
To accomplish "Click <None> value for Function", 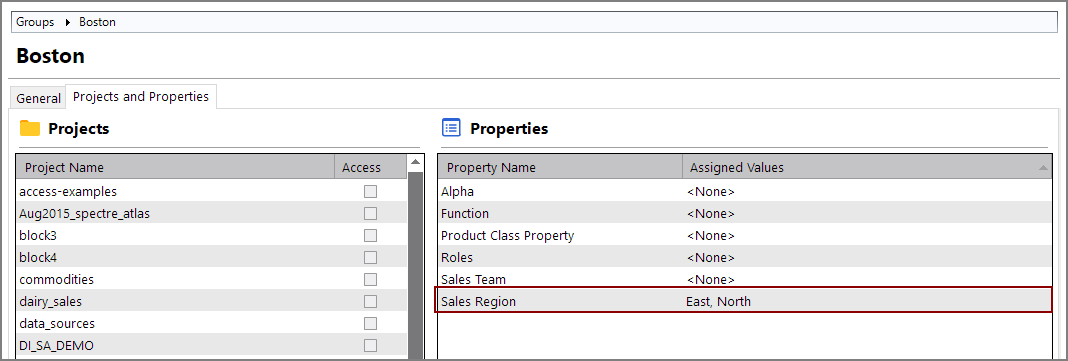I will (711, 214).
